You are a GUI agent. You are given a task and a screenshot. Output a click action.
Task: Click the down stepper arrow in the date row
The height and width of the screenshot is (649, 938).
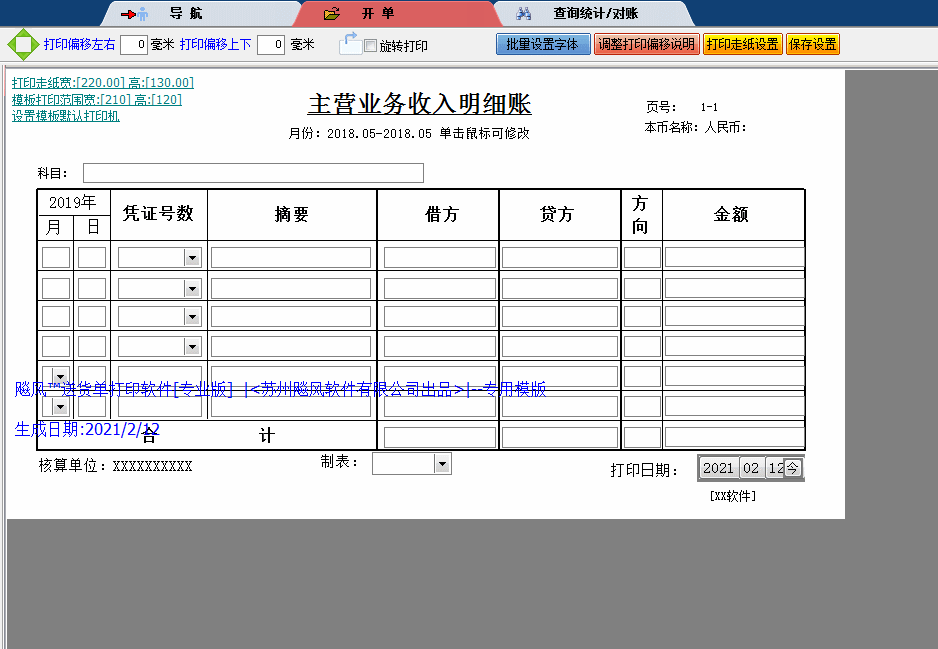click(x=60, y=407)
